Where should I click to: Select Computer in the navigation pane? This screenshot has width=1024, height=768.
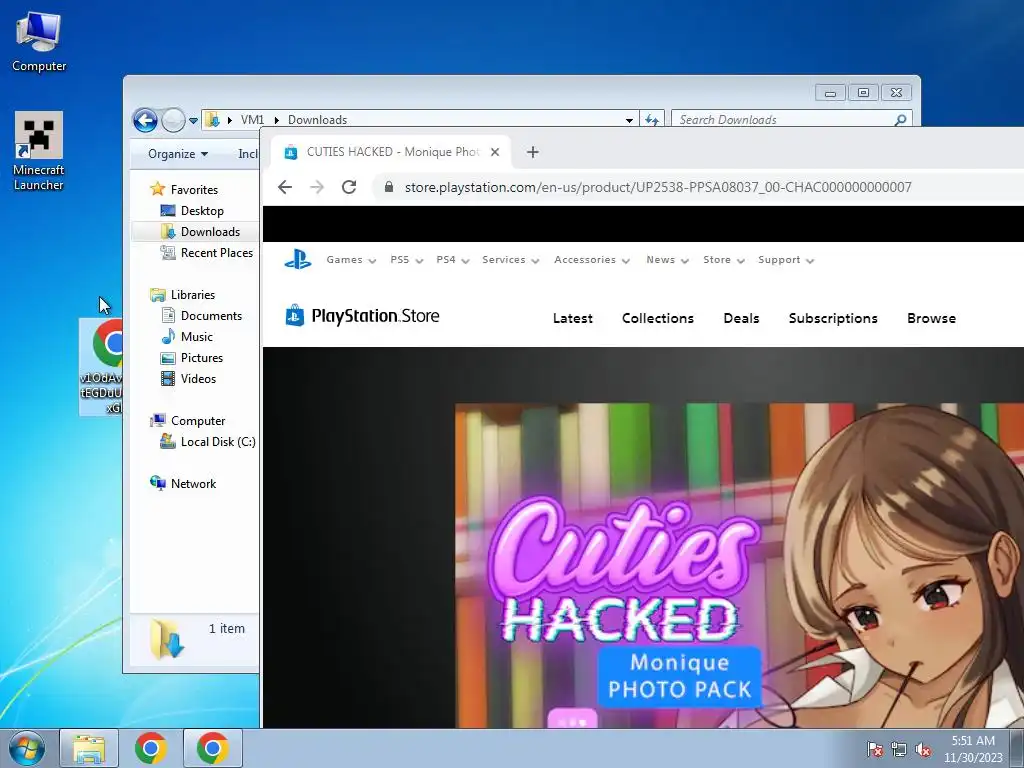198,421
